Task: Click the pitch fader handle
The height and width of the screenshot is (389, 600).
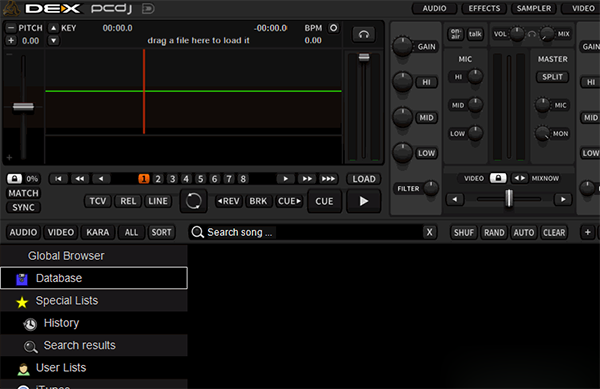Action: [23, 107]
